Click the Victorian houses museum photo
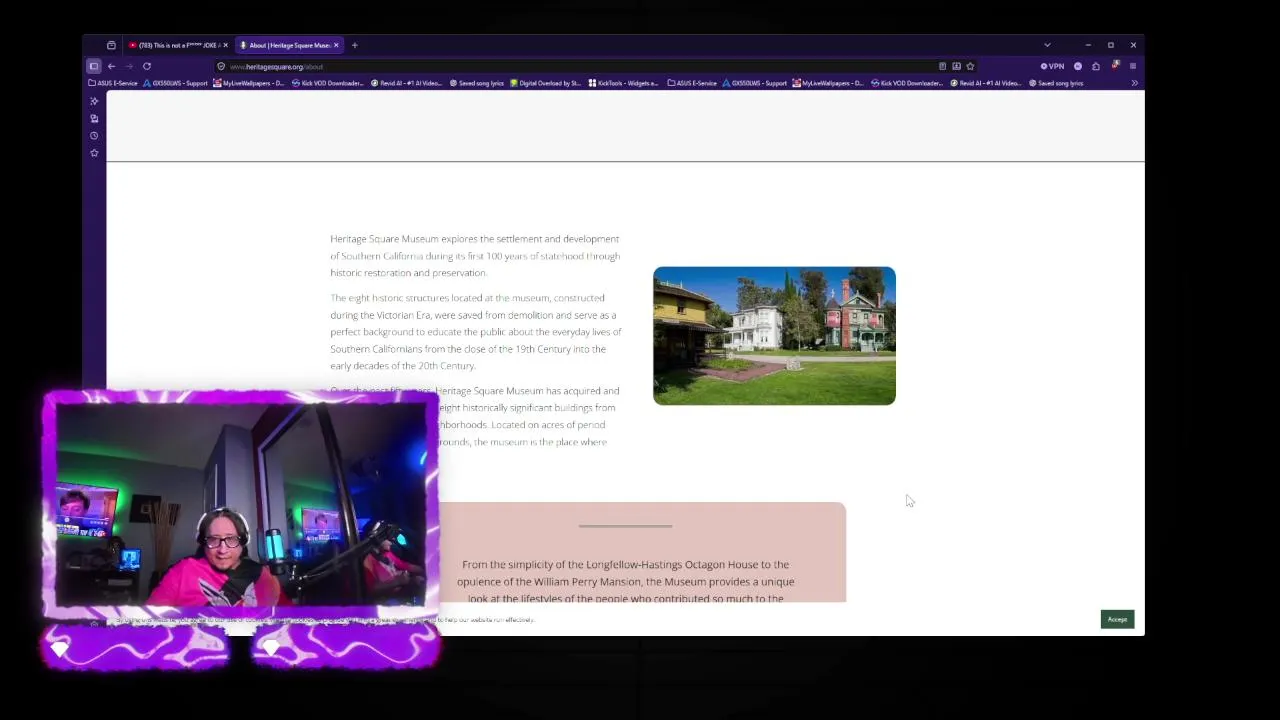This screenshot has height=720, width=1280. click(774, 336)
